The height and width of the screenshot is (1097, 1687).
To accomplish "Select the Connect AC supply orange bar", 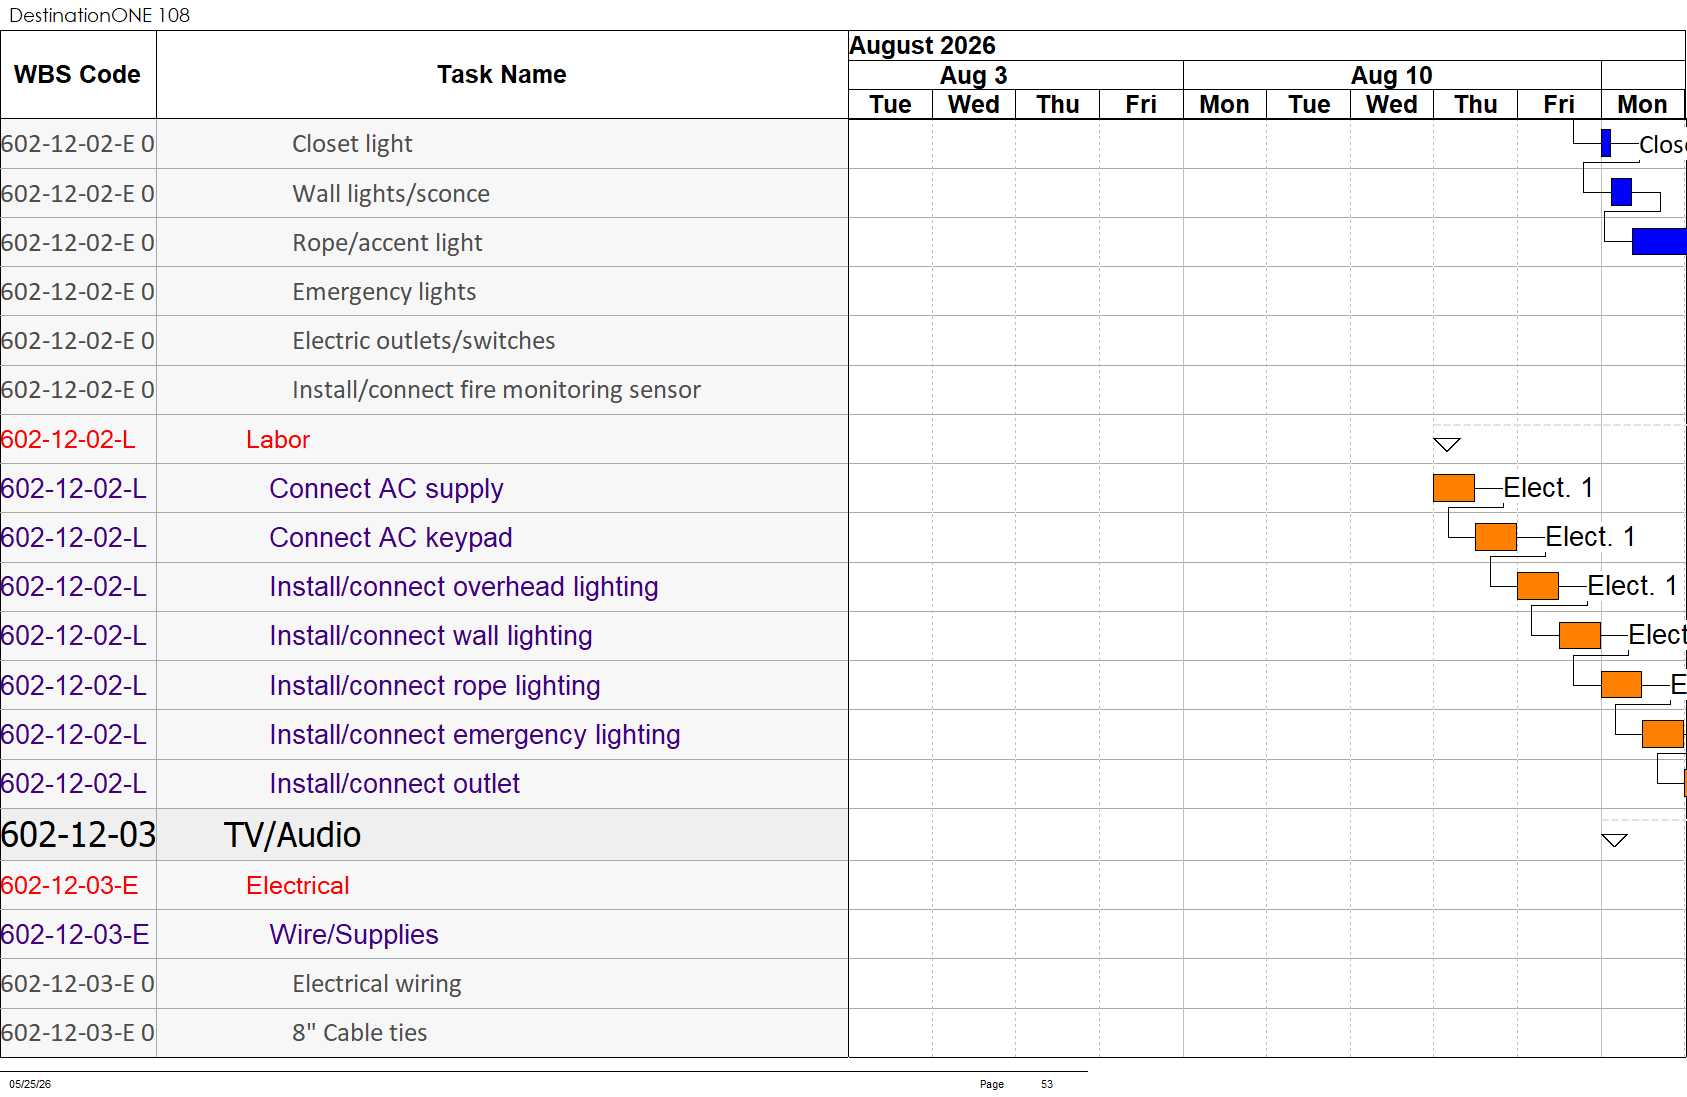I will (x=1454, y=488).
